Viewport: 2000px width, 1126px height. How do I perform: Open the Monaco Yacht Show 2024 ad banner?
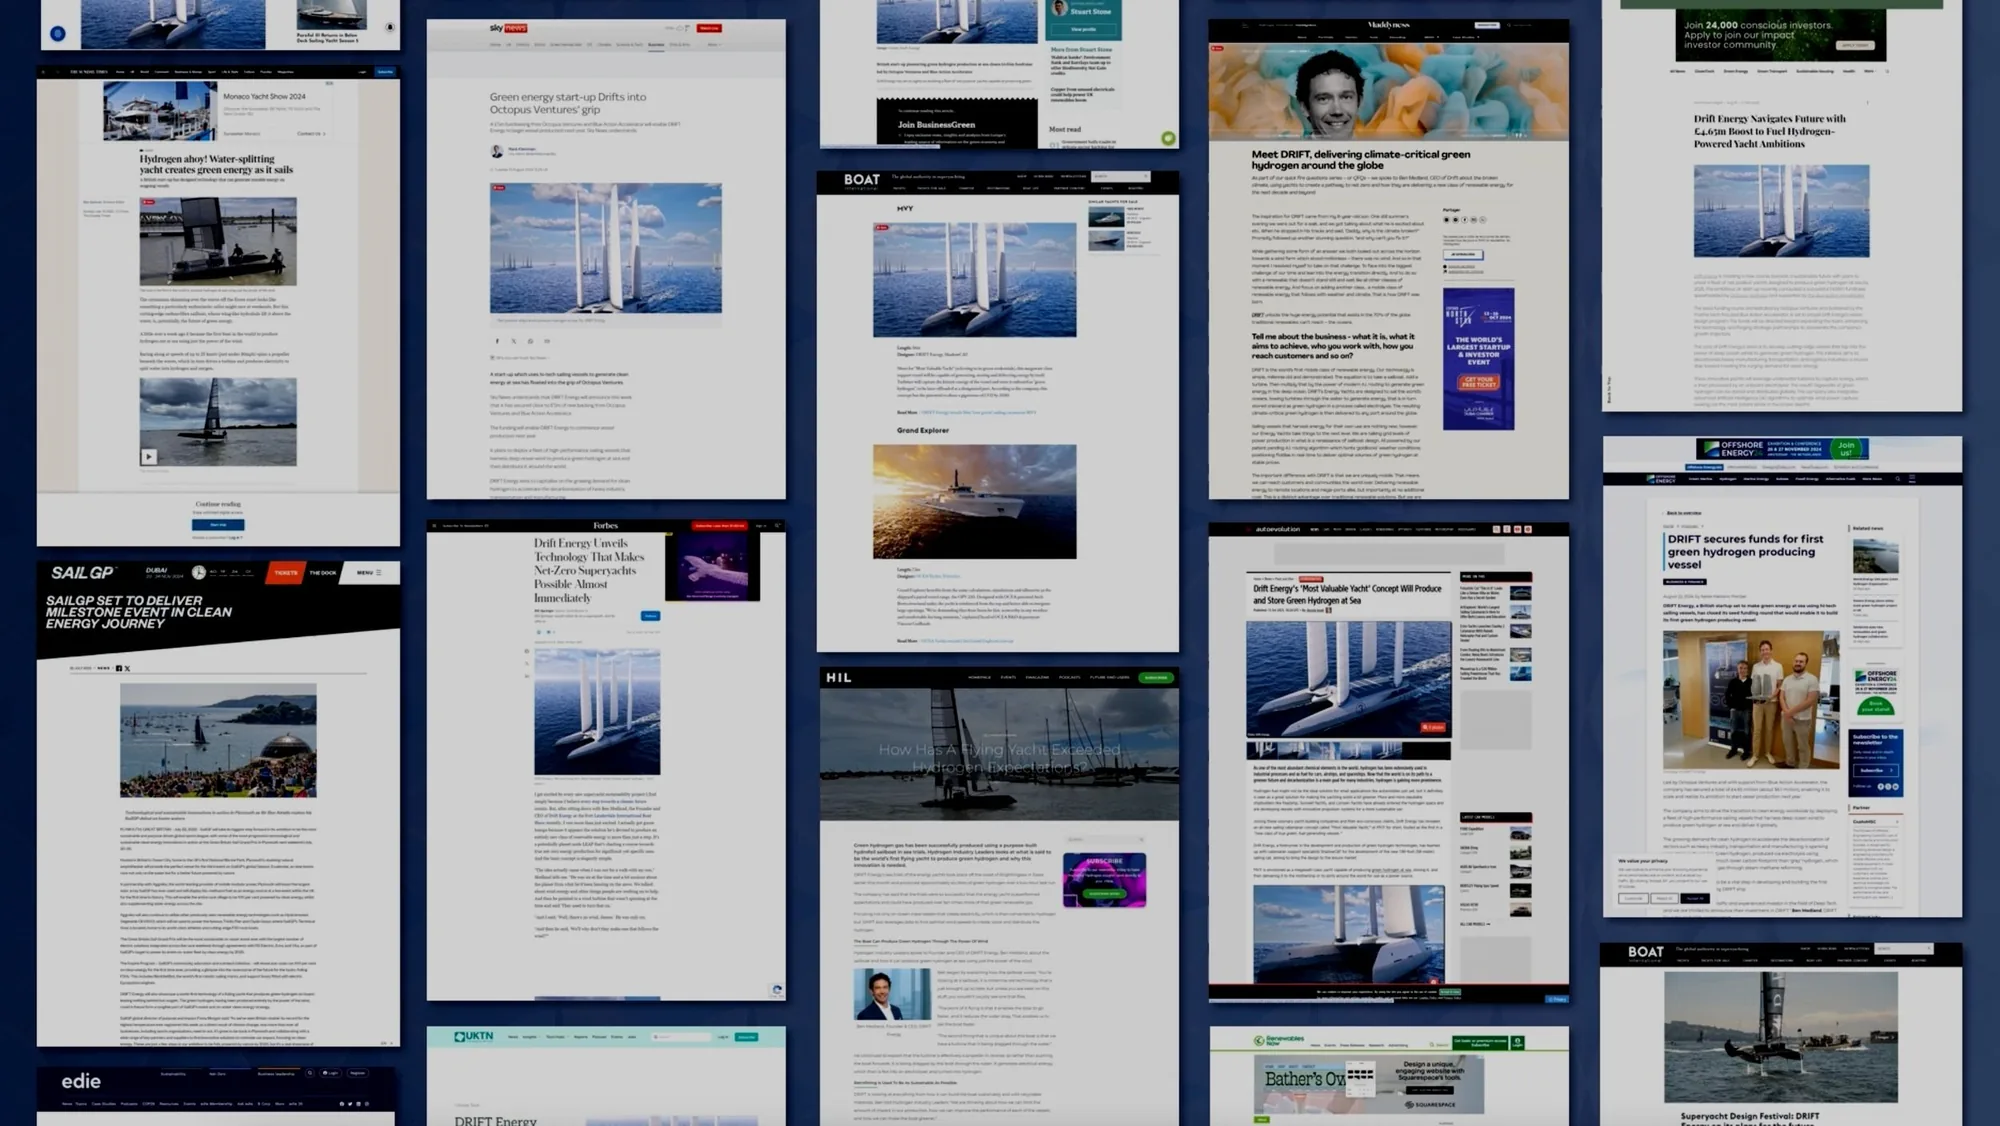[x=216, y=110]
